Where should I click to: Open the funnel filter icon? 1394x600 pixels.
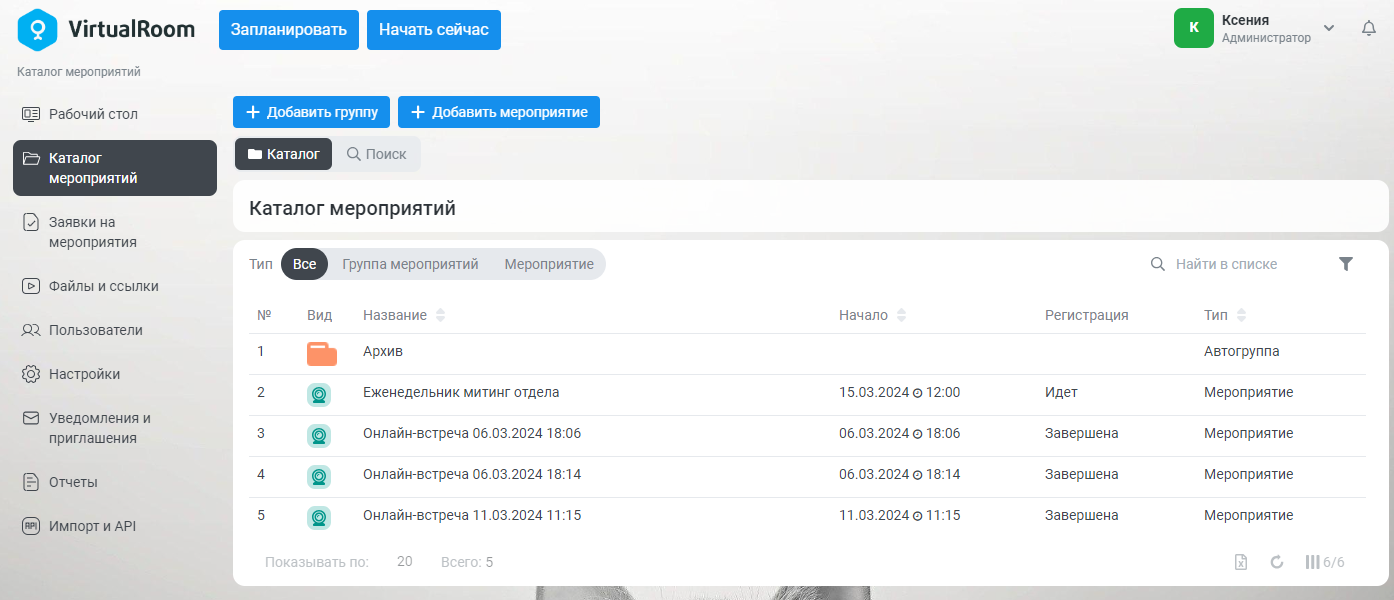point(1346,264)
